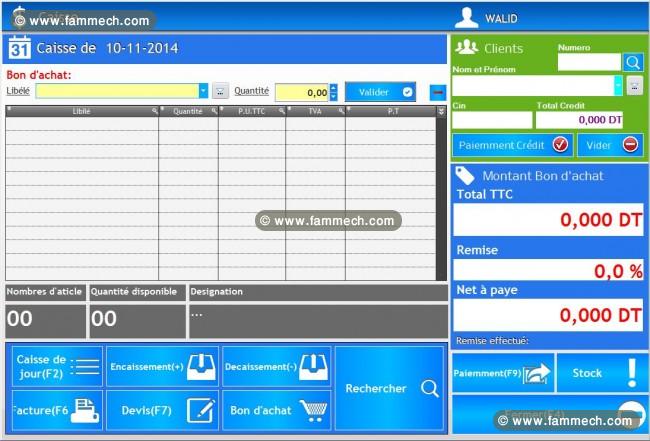Click the Rechercher button
The image size is (650, 441).
(x=389, y=388)
